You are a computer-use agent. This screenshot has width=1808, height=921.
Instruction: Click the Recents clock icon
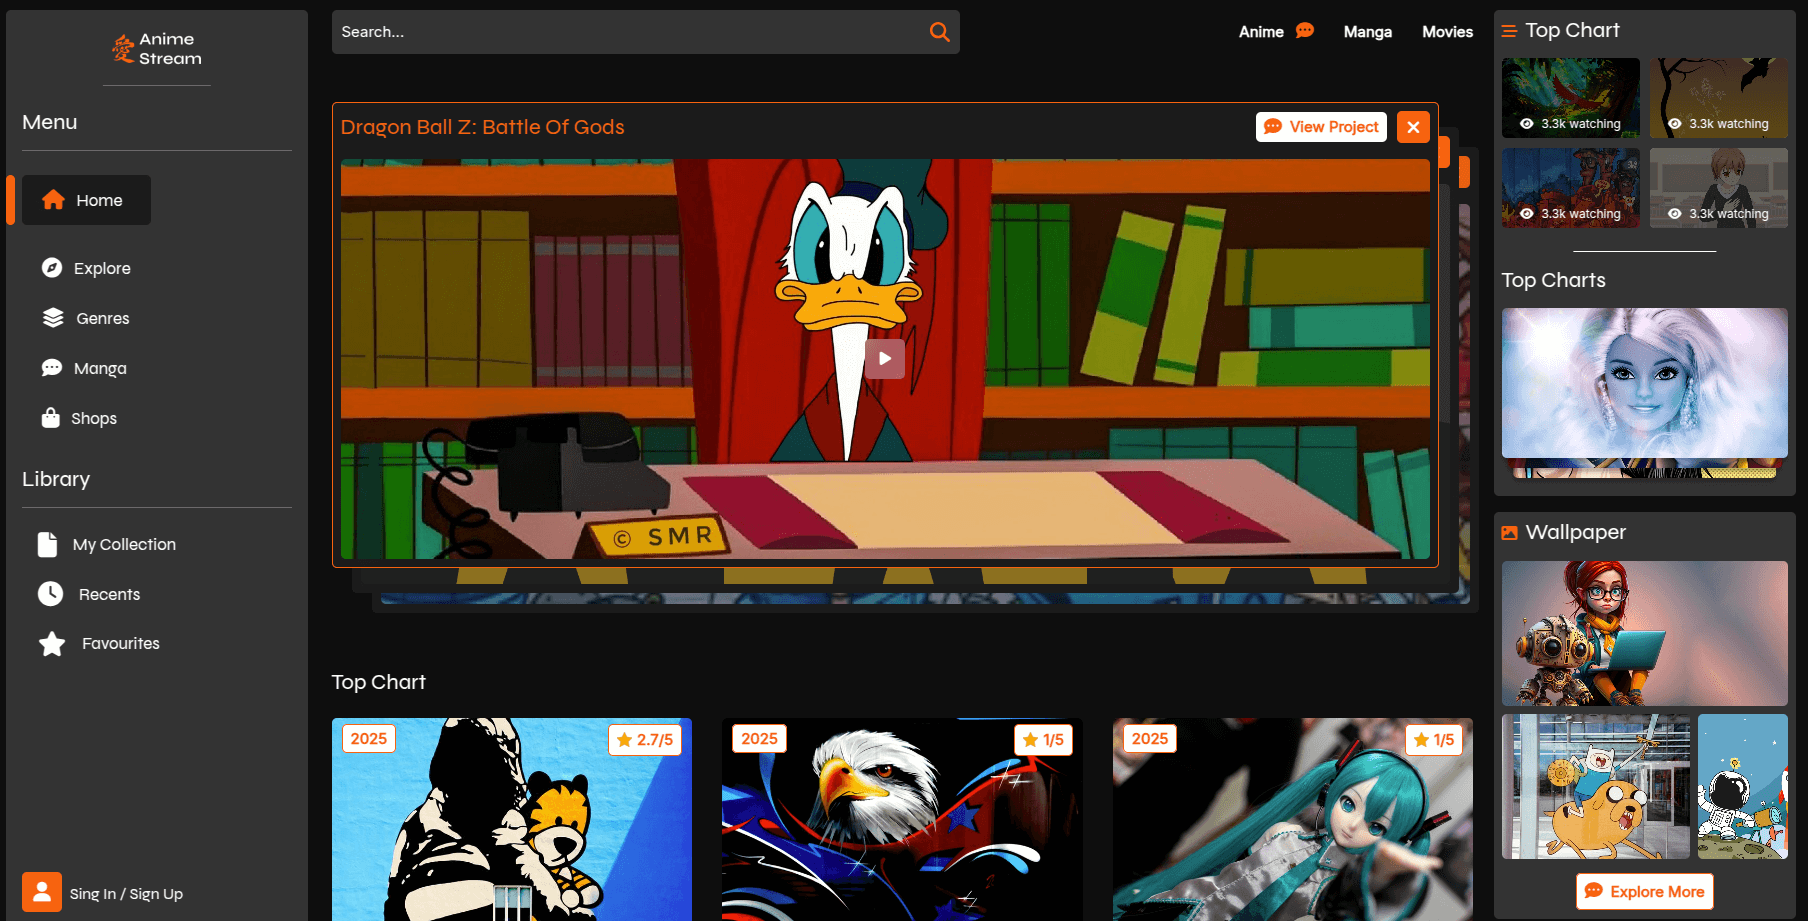[x=50, y=594]
